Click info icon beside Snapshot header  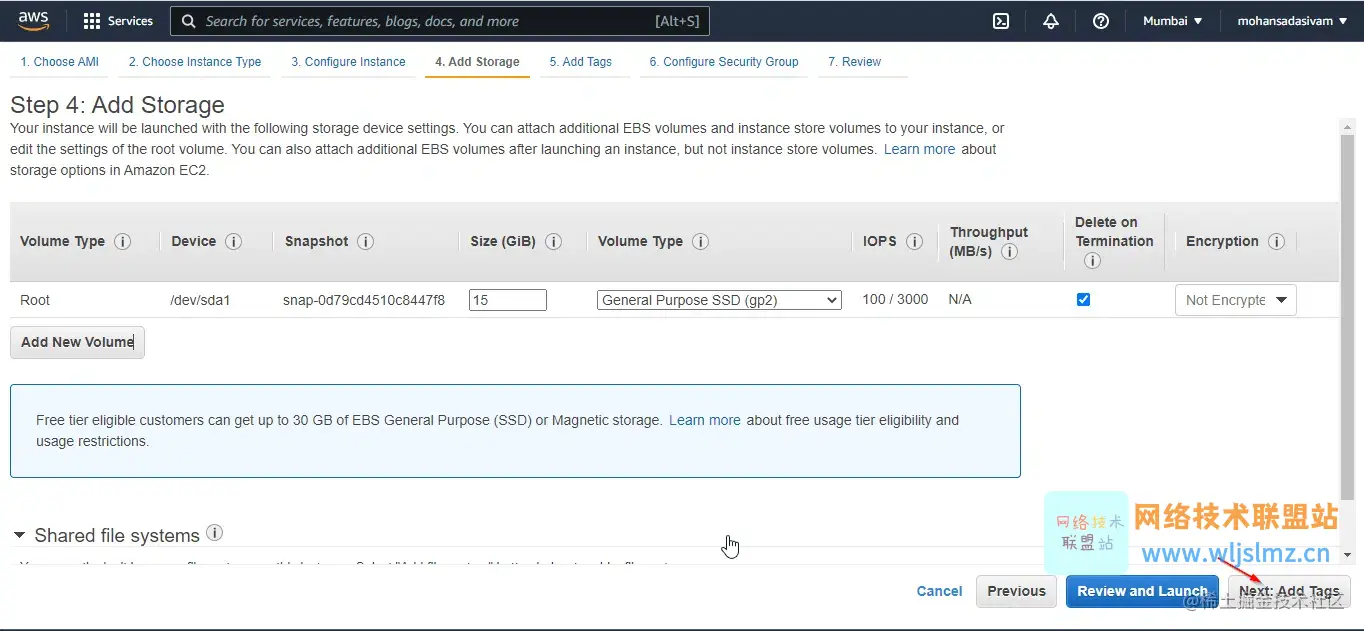pos(366,241)
